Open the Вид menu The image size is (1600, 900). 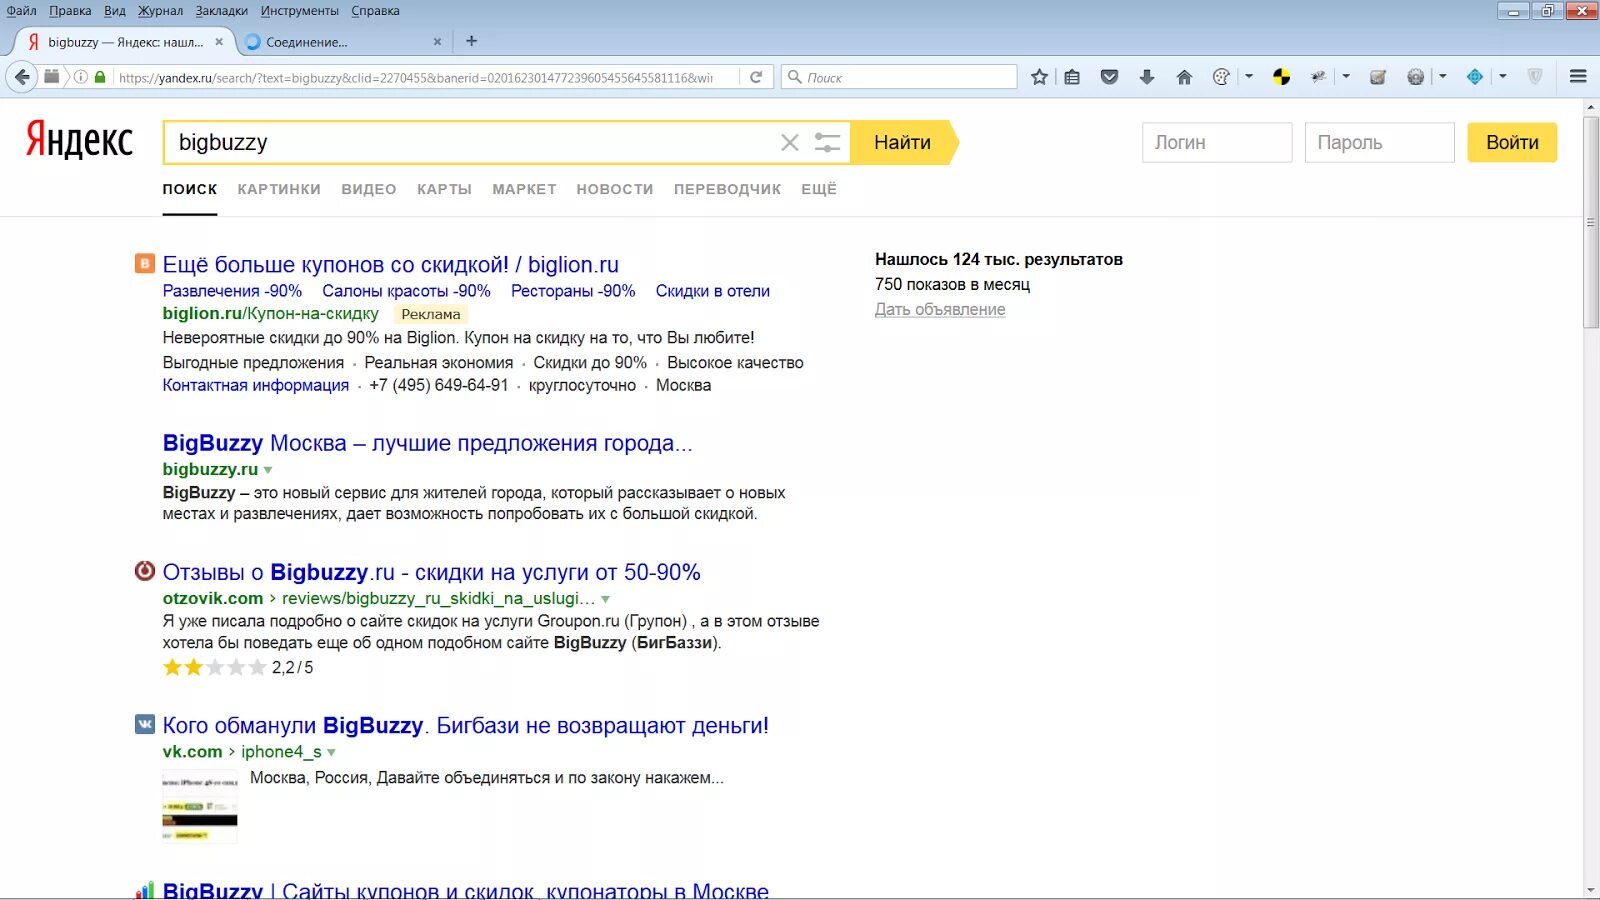point(115,11)
